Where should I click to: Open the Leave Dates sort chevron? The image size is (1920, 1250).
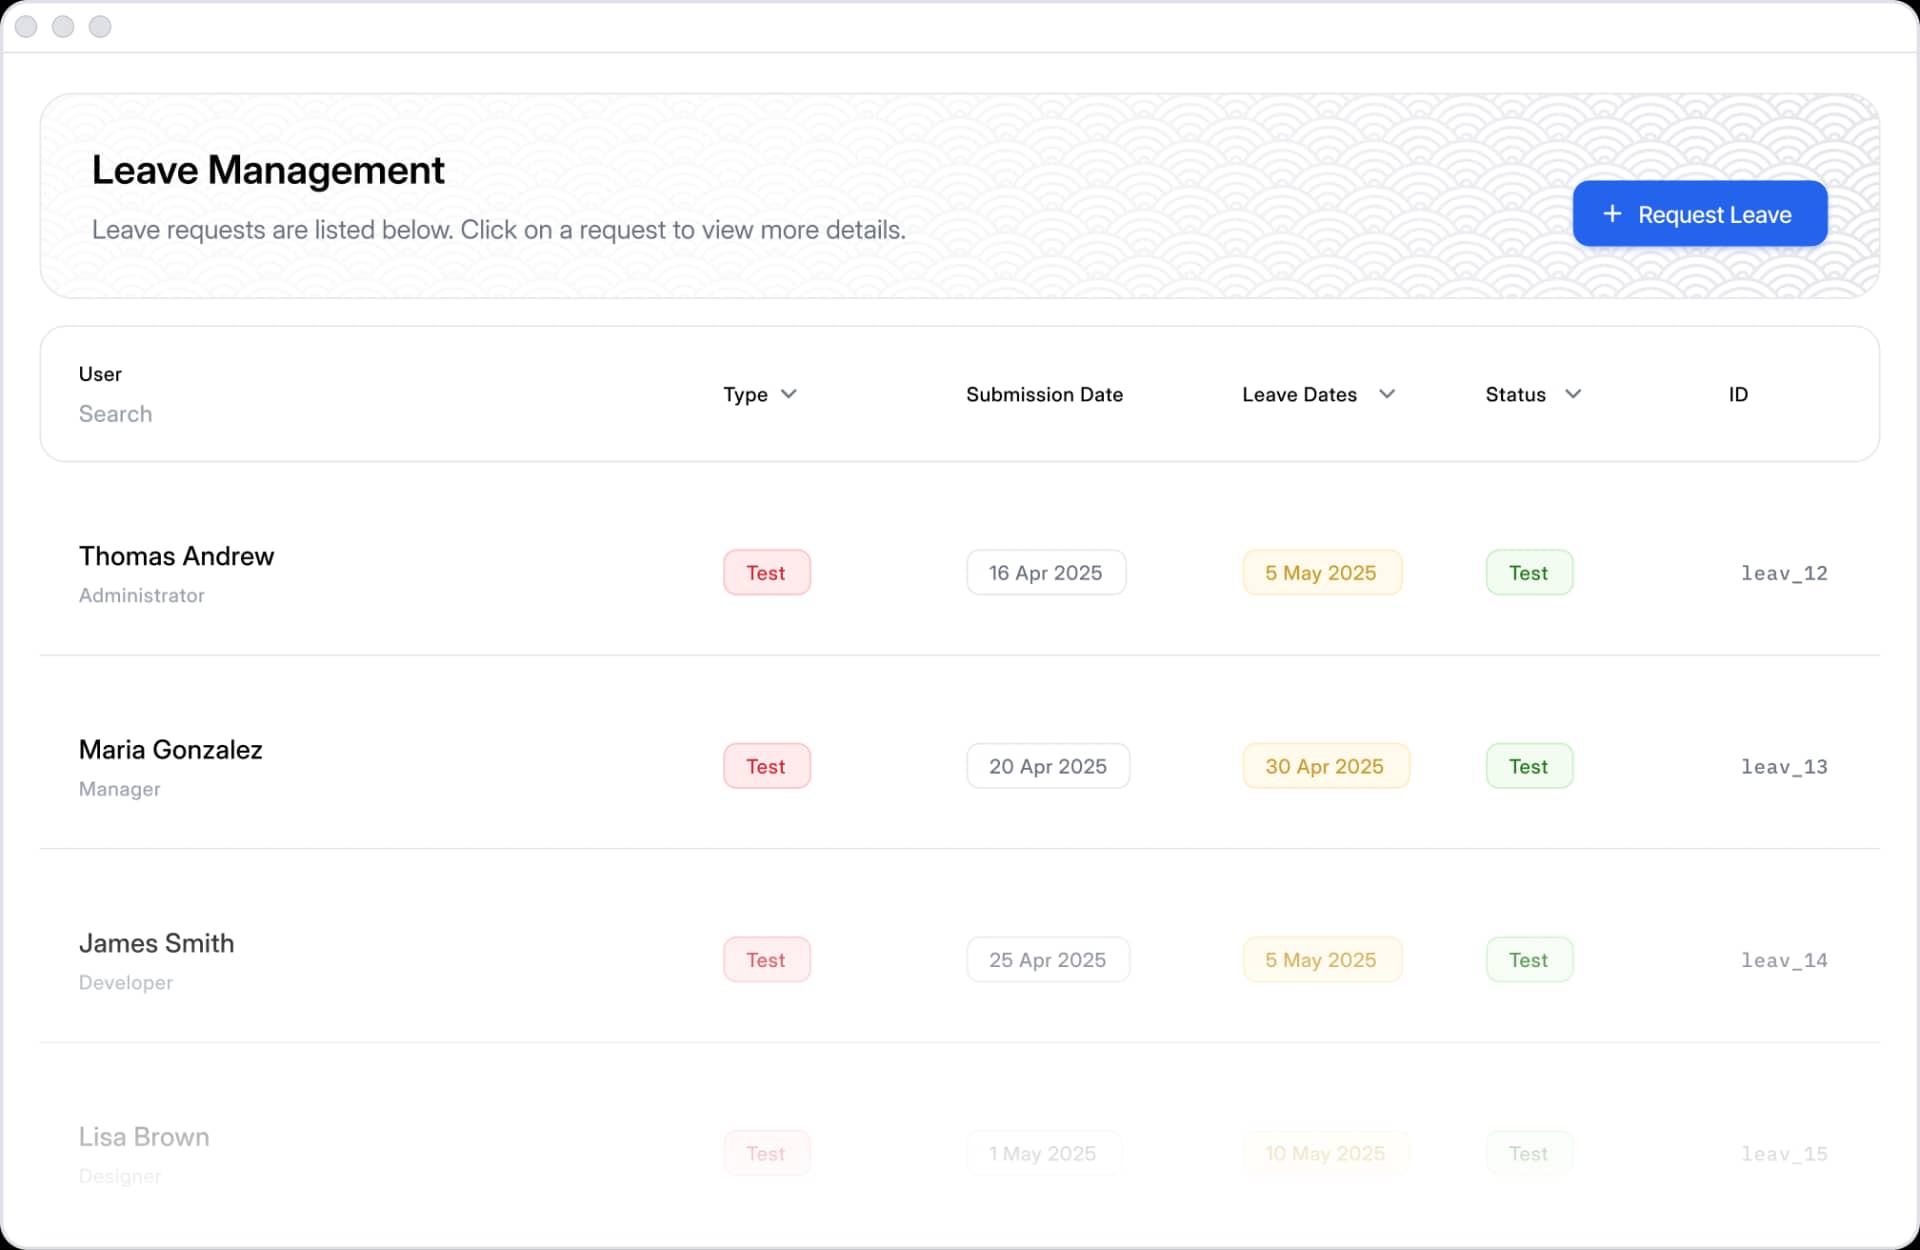(x=1386, y=394)
